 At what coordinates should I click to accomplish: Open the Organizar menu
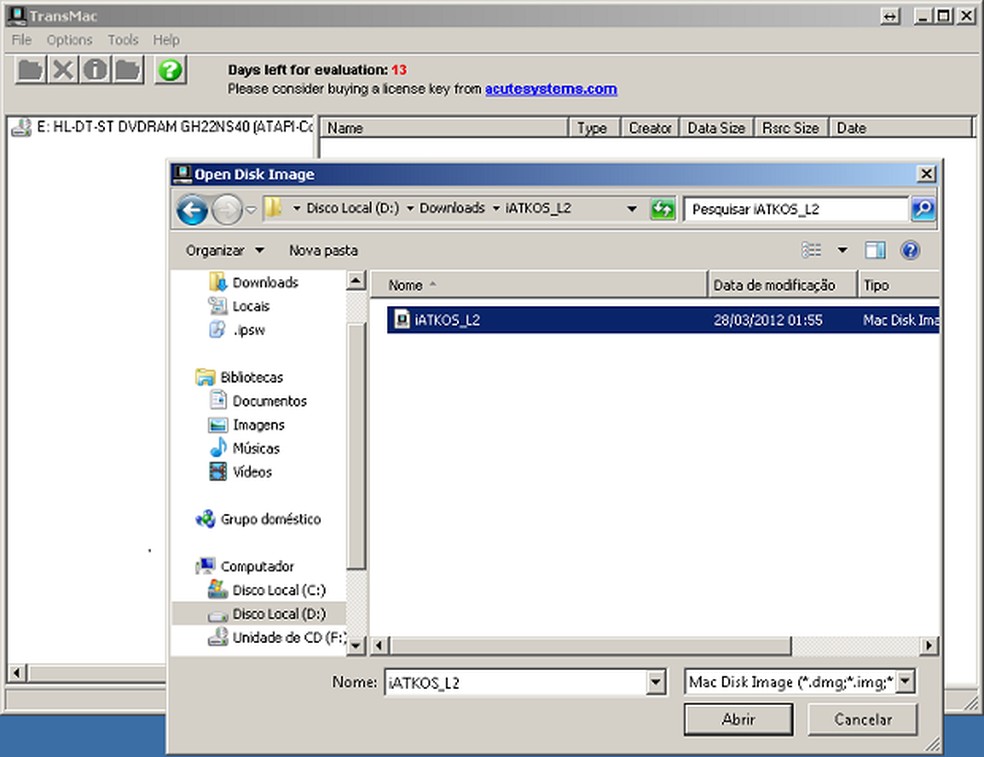tap(225, 250)
